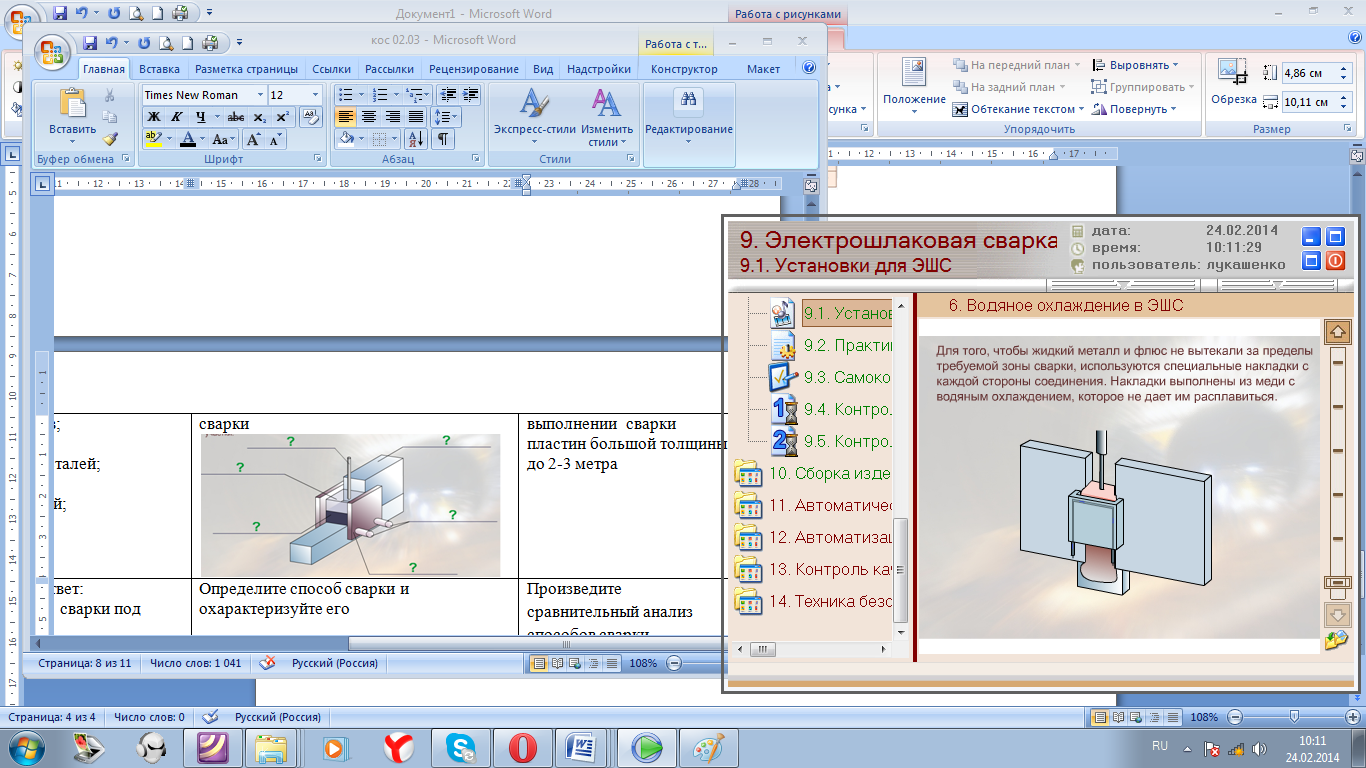This screenshot has height=768, width=1366.
Task: Click the Office button in кос 02.03 window
Action: (52, 50)
